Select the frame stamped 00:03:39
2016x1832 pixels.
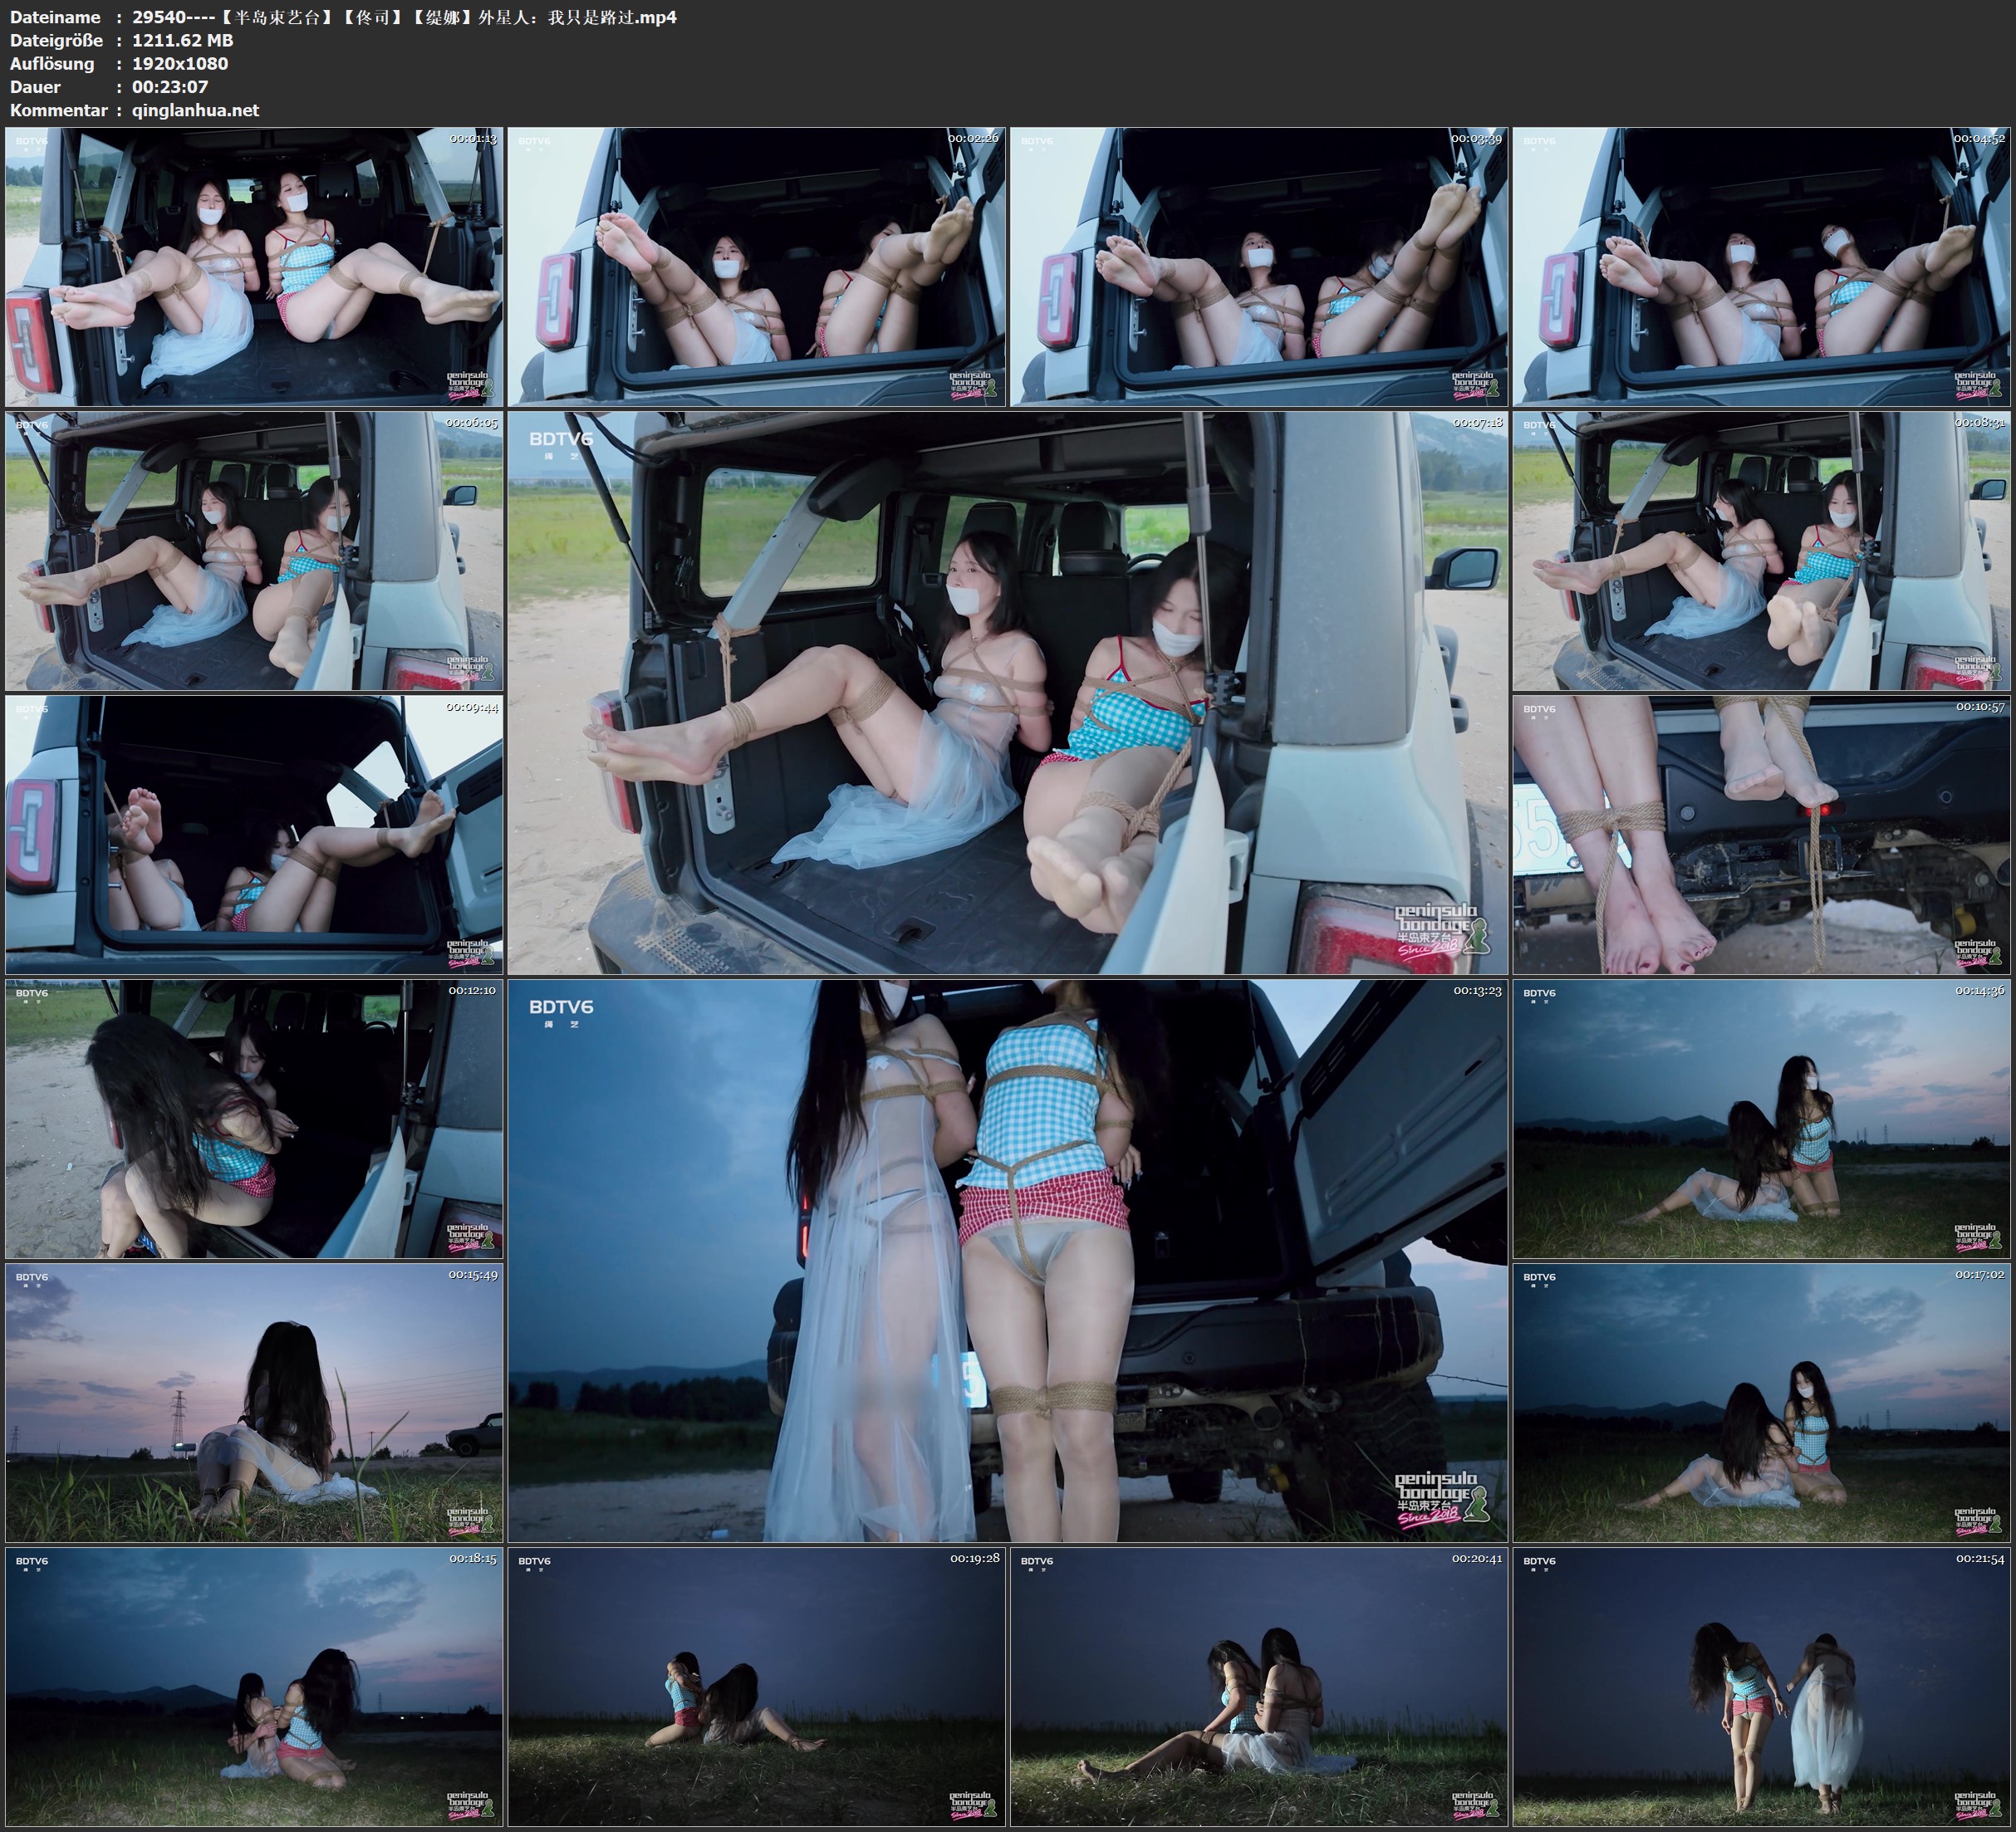1259,266
